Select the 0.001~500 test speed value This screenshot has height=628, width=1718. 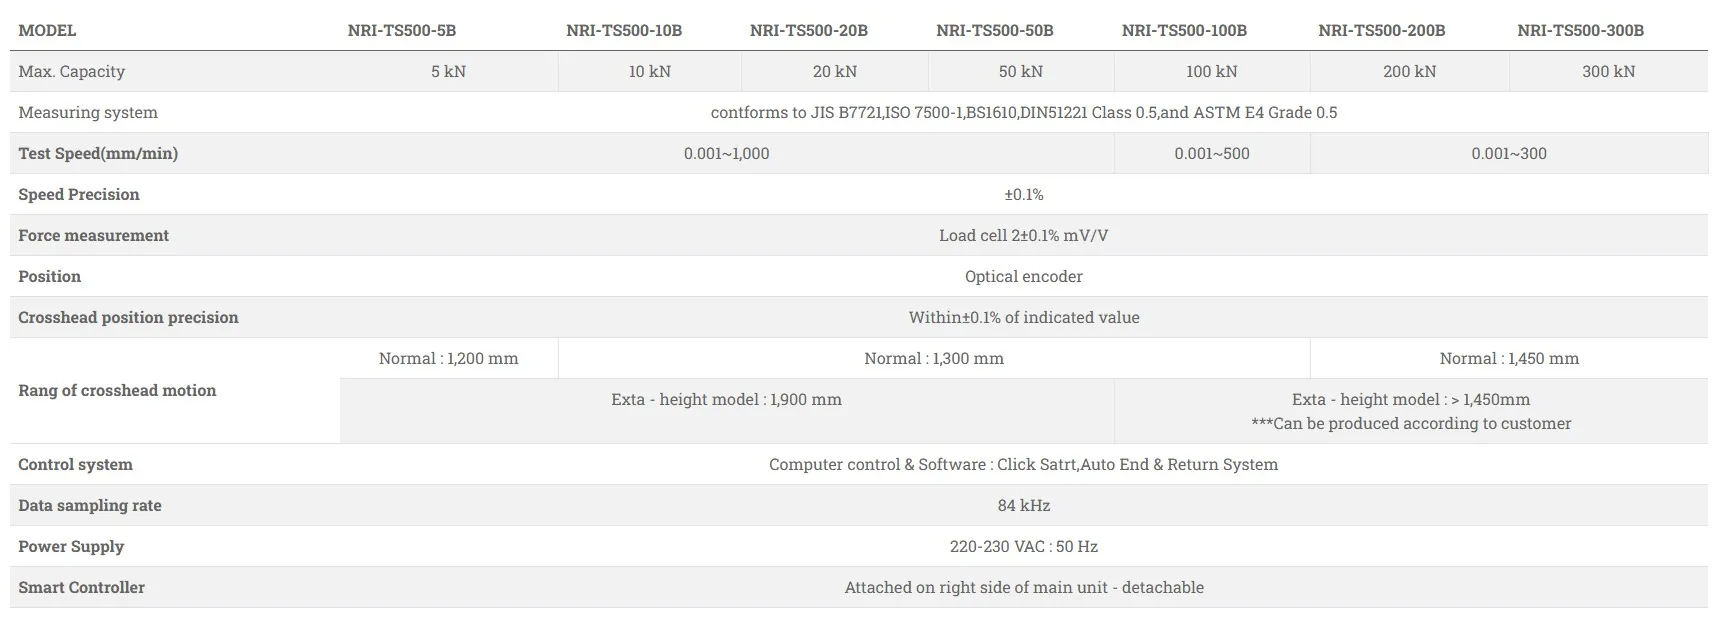point(1211,153)
